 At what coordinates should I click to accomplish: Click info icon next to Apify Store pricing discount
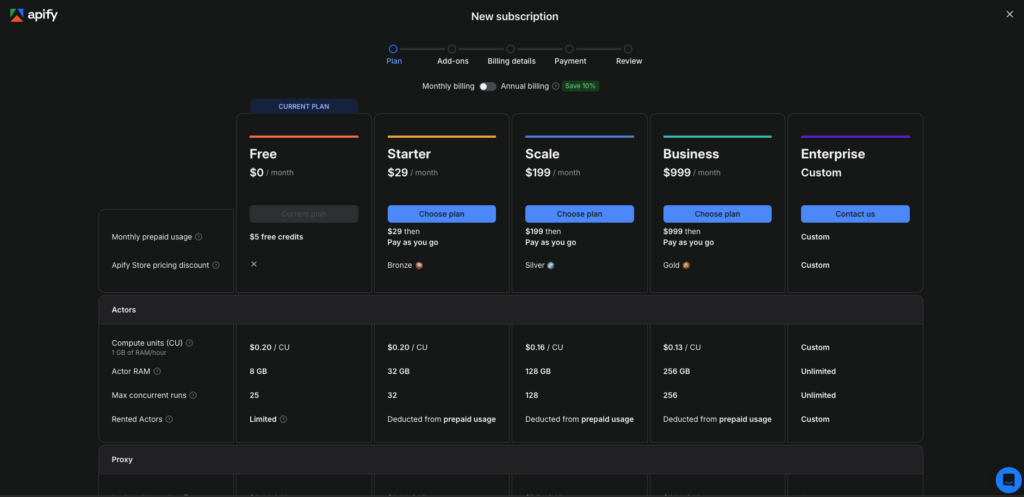point(216,265)
